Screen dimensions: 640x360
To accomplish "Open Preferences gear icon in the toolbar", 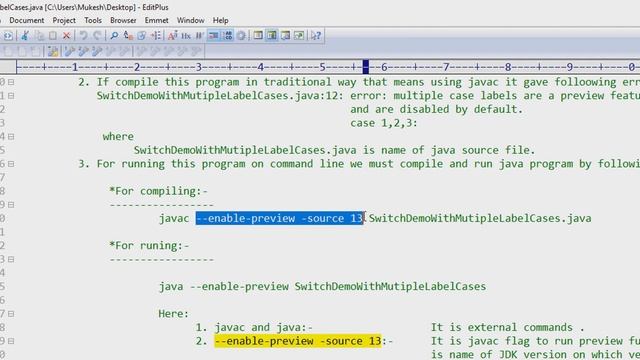I will pos(241,36).
